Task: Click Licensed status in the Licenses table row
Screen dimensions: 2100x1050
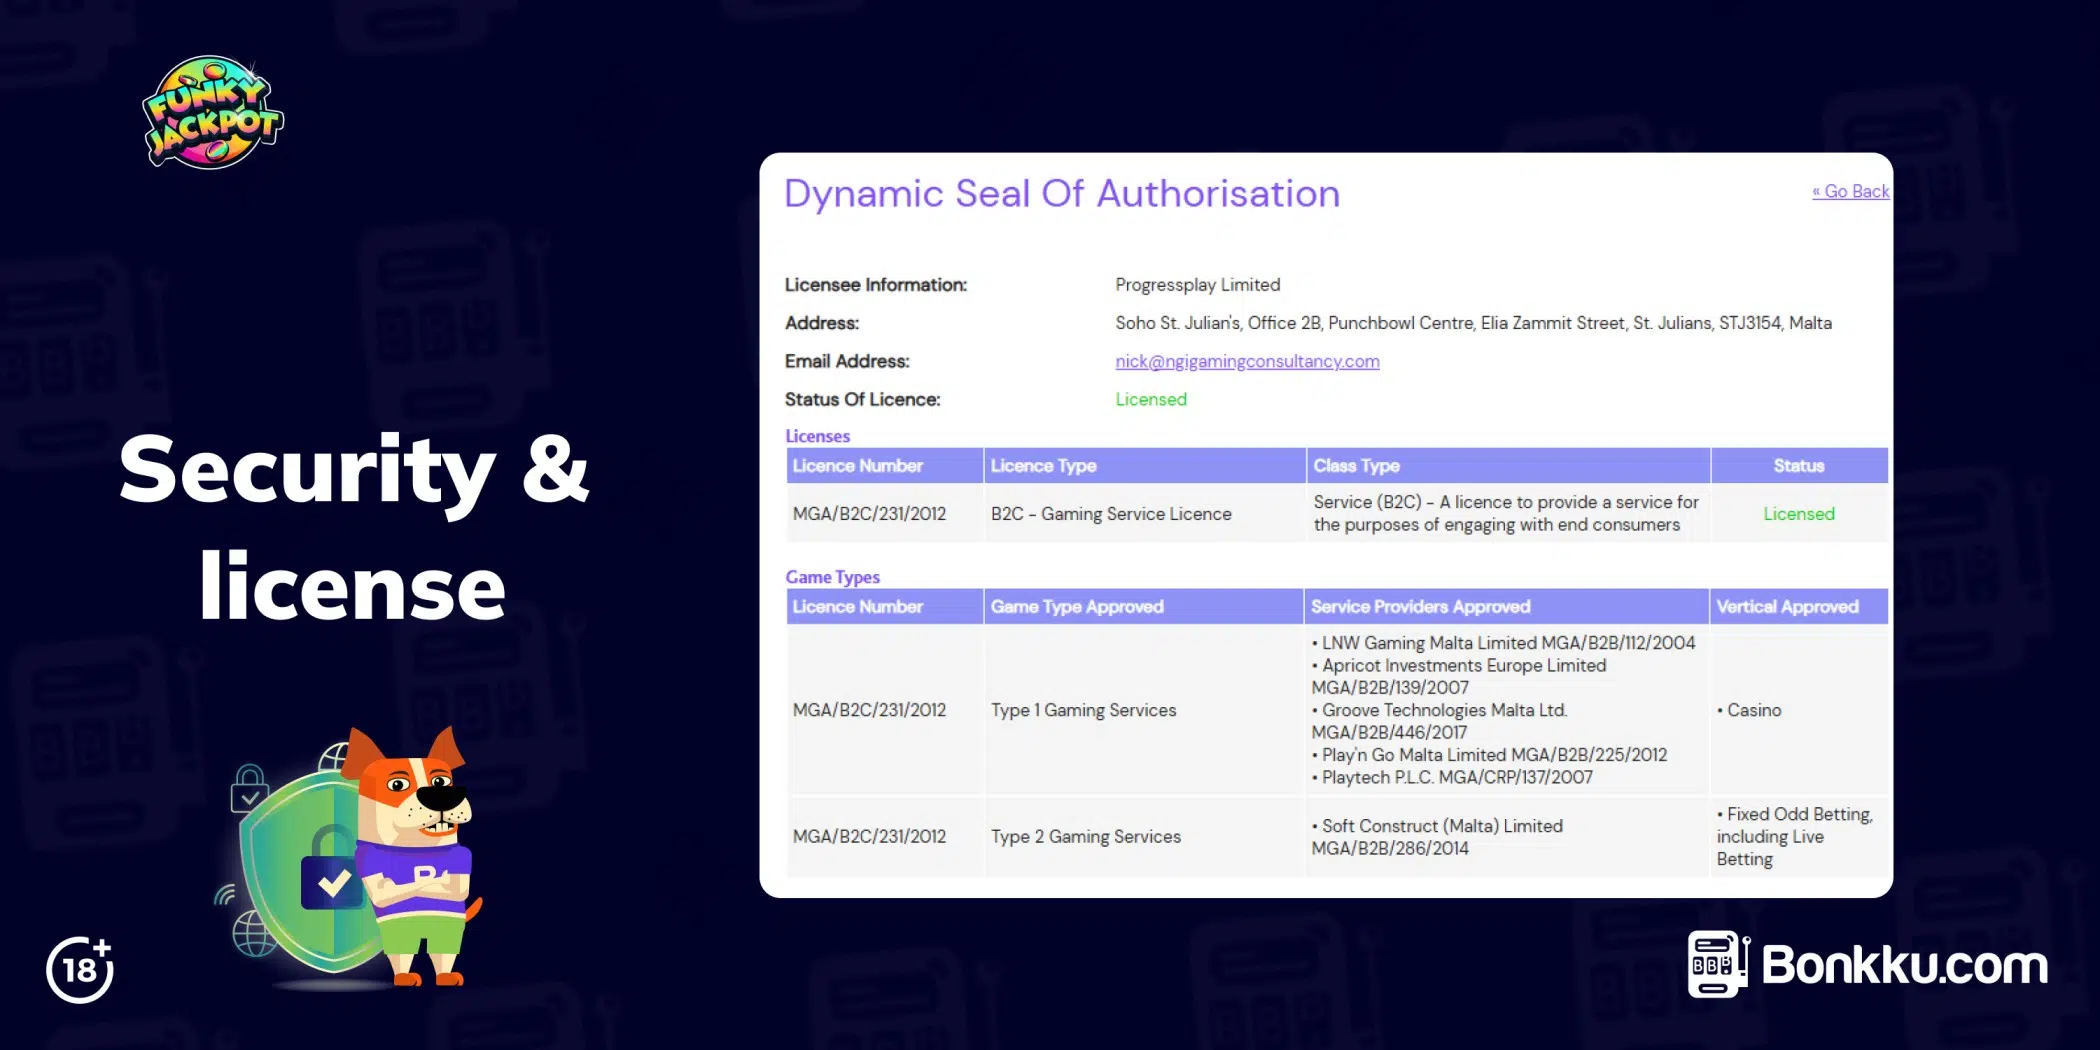Action: pos(1799,514)
